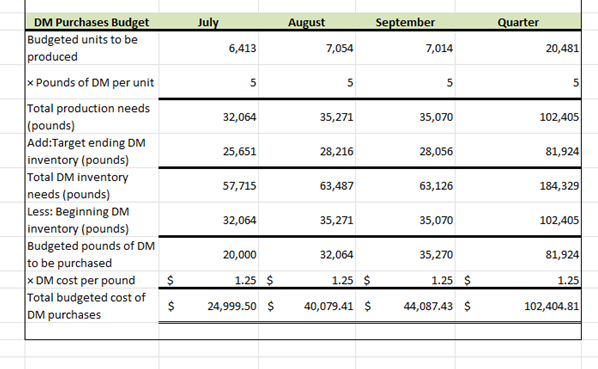
Task: Select July DM cost per pound 1.25
Action: [x=209, y=280]
